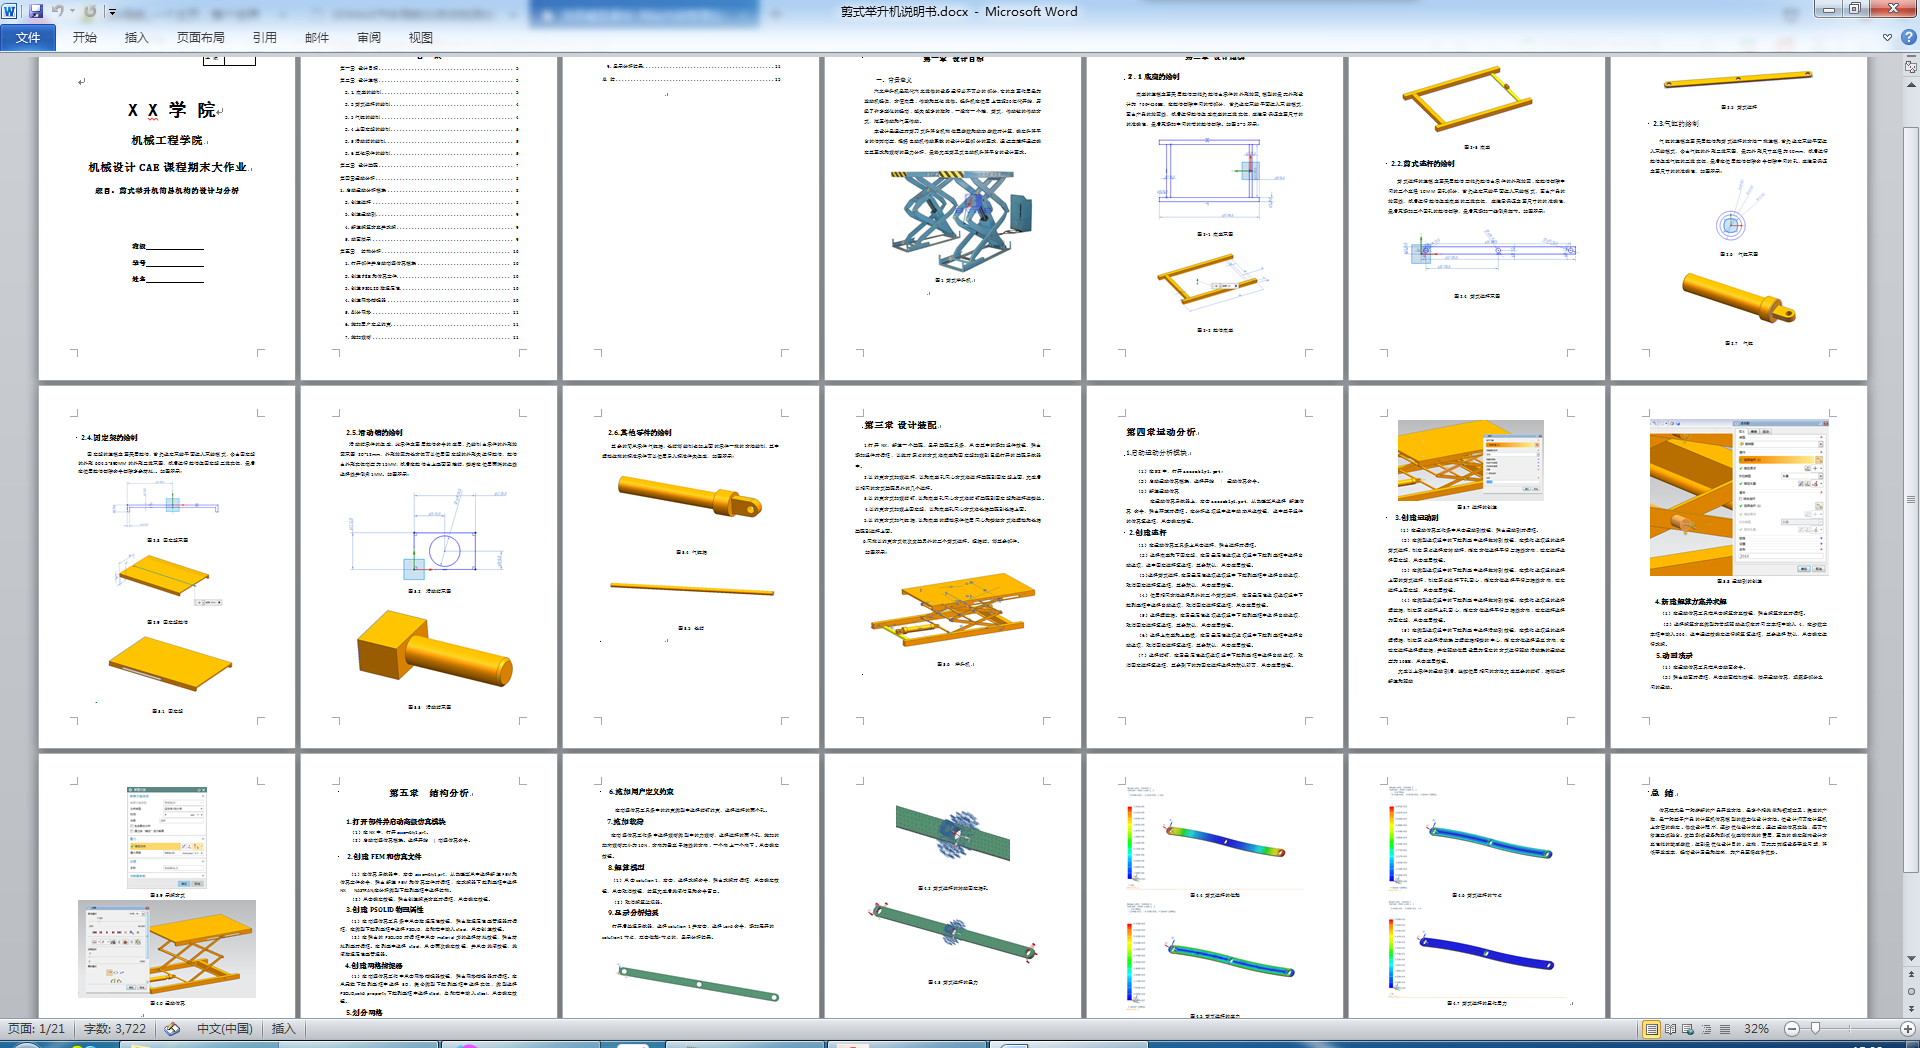Expand the ribbon with the chevron arrow
The height and width of the screenshot is (1048, 1920).
pyautogui.click(x=1888, y=37)
